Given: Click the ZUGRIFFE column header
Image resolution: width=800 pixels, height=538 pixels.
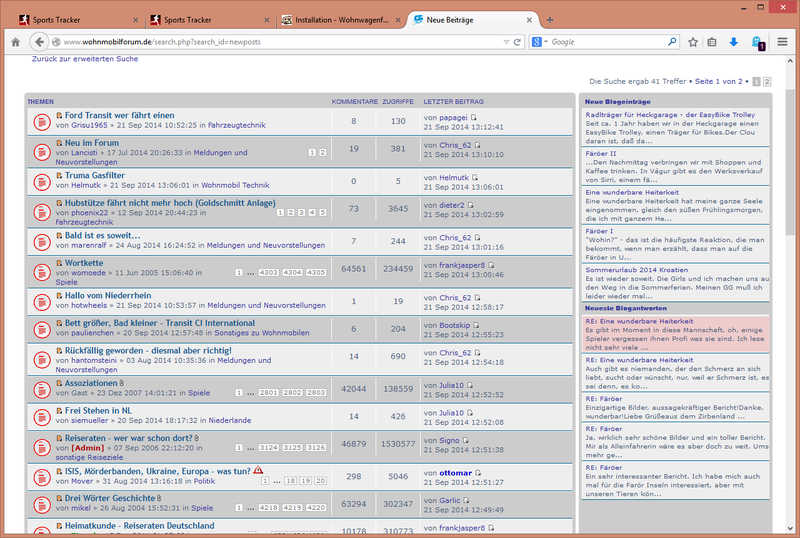Looking at the screenshot, I should point(398,102).
